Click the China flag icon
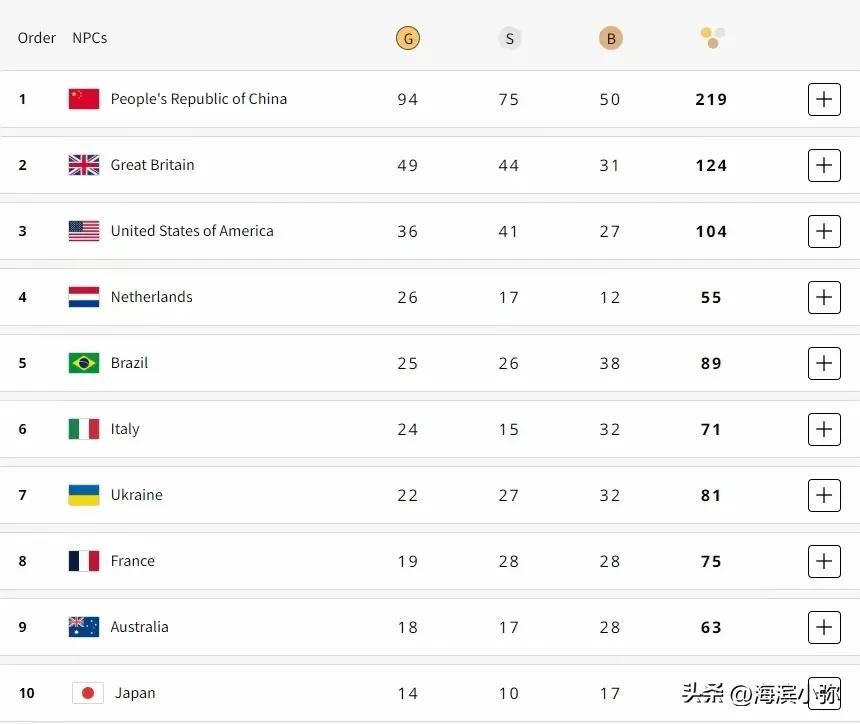Viewport: 860px width, 724px height. click(x=84, y=99)
